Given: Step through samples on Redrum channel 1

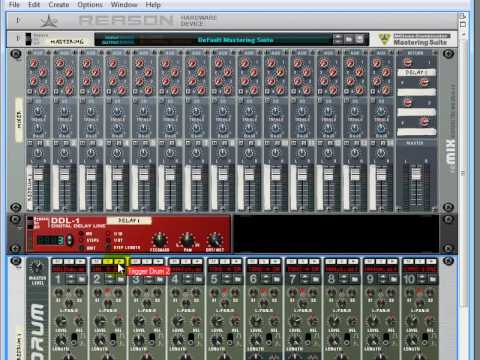Looking at the screenshot, I should tap(71, 279).
